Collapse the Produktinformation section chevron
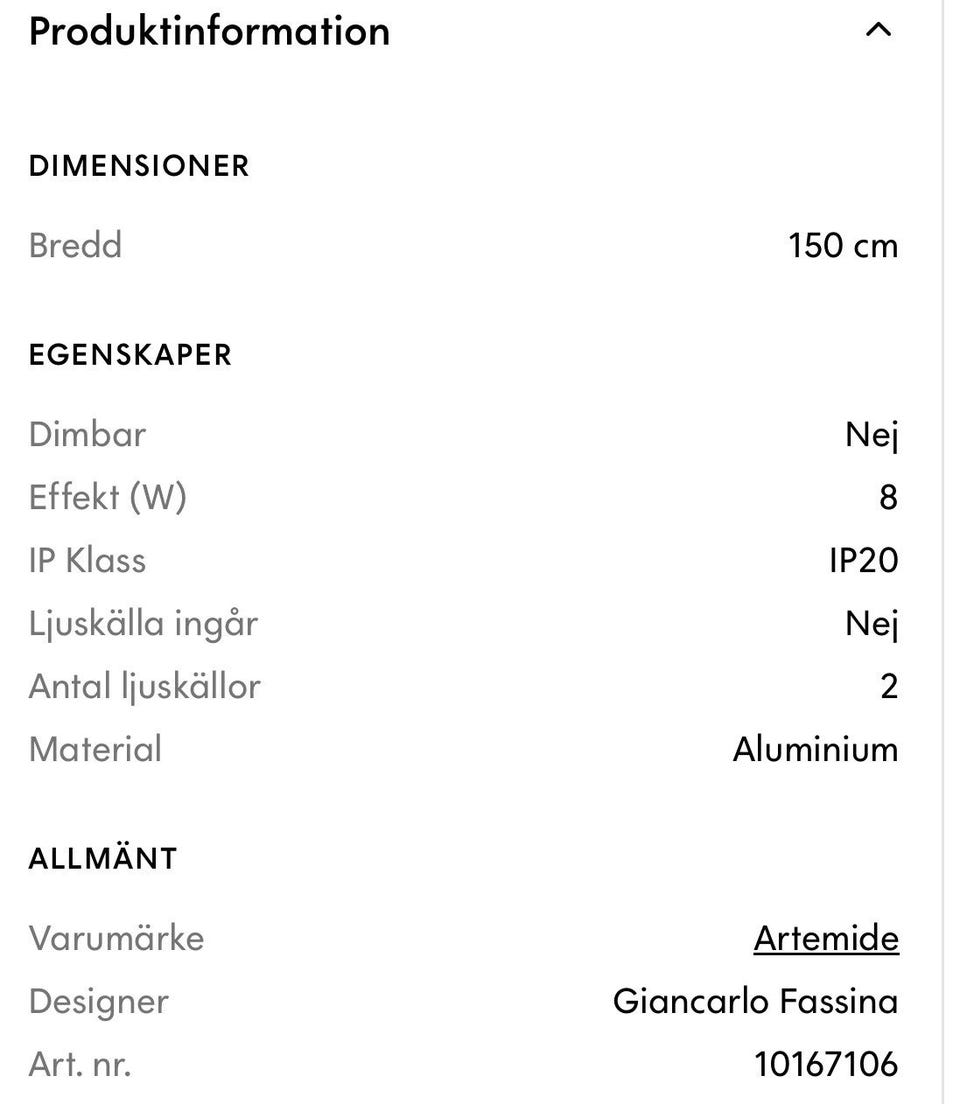 [877, 30]
